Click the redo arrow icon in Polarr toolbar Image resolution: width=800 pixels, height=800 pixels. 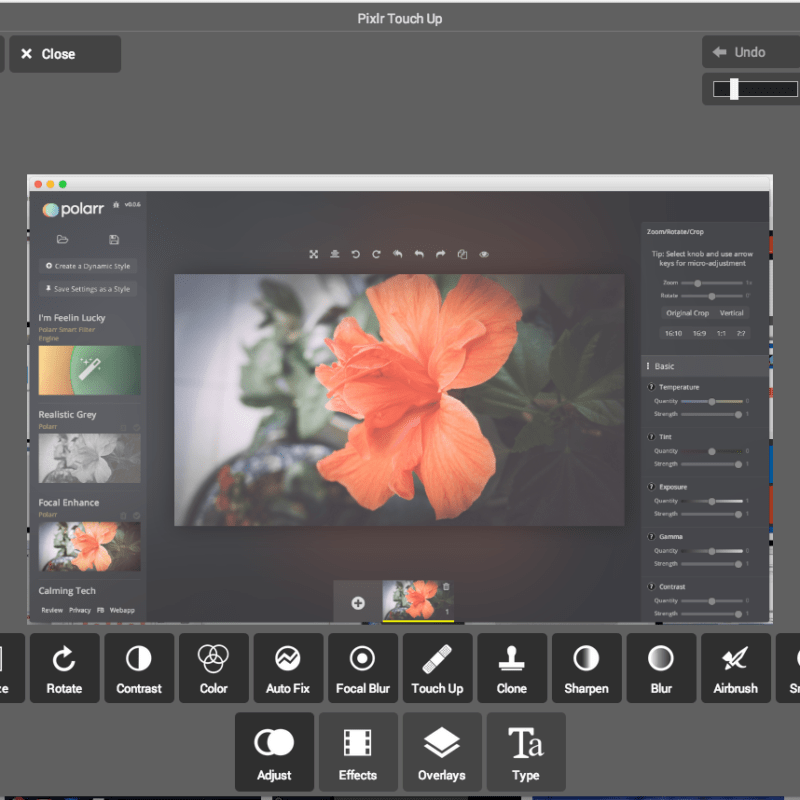click(x=440, y=254)
